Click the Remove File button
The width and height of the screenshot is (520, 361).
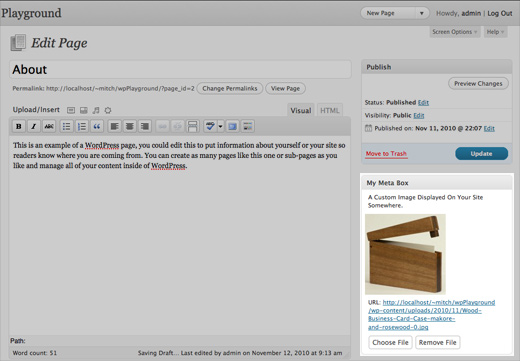tap(437, 342)
